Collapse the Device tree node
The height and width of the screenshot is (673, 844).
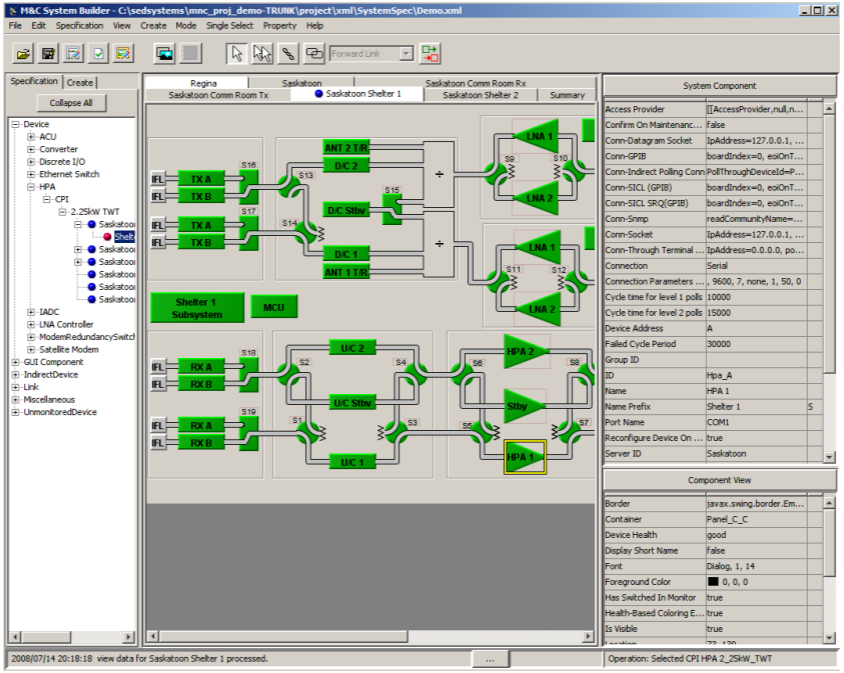pos(16,124)
